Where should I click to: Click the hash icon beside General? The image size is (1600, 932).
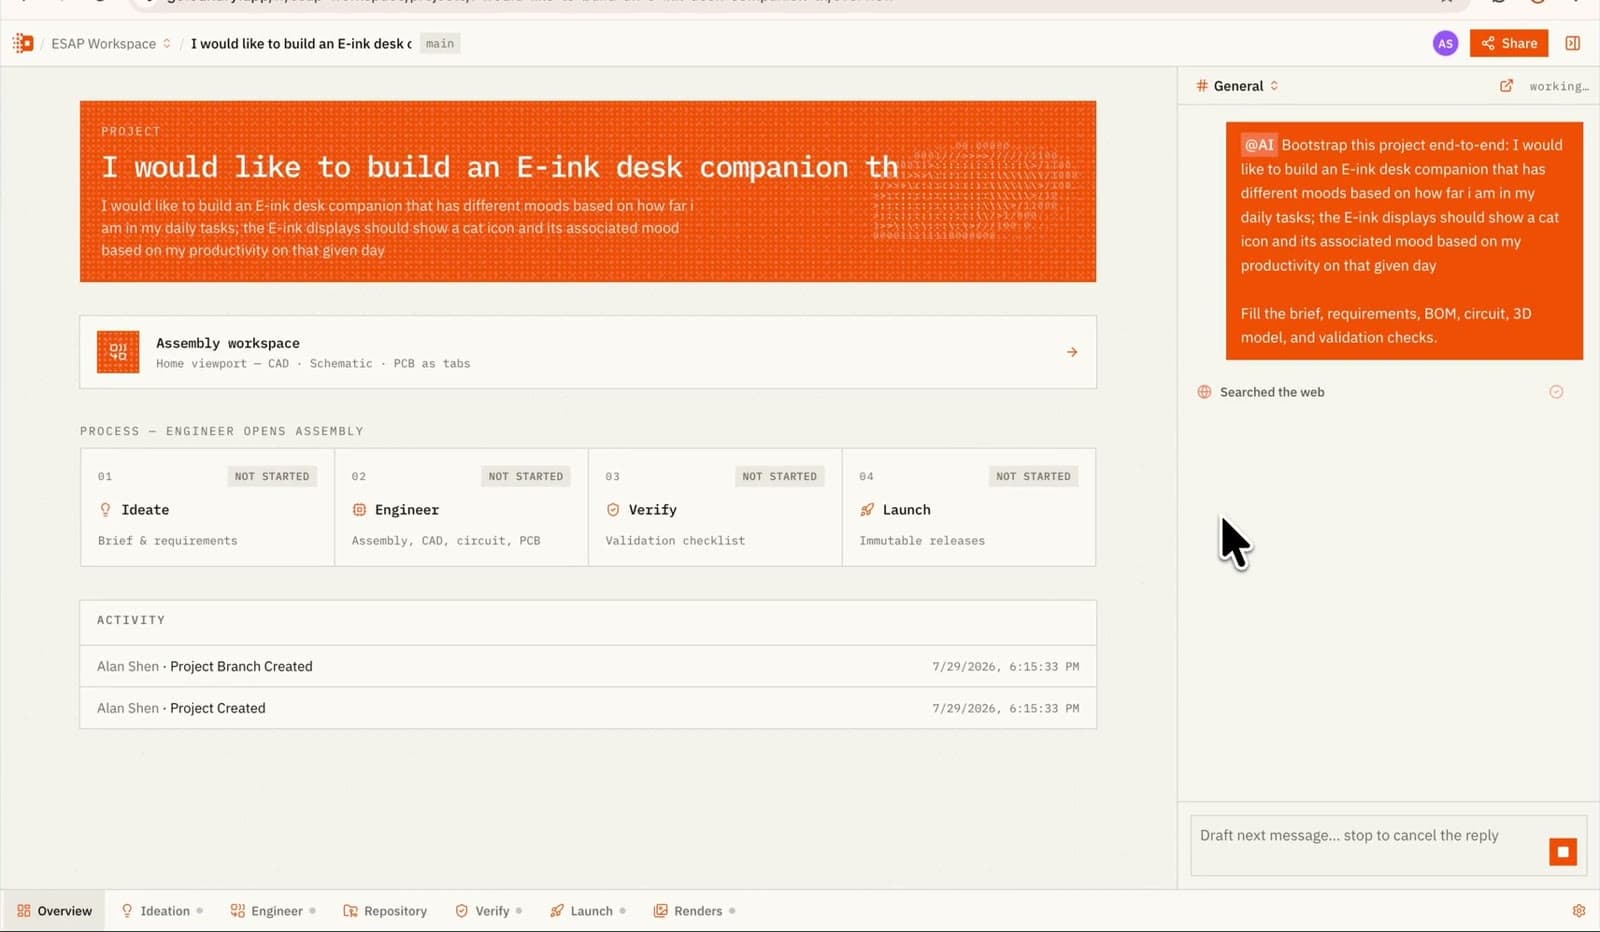[1202, 86]
